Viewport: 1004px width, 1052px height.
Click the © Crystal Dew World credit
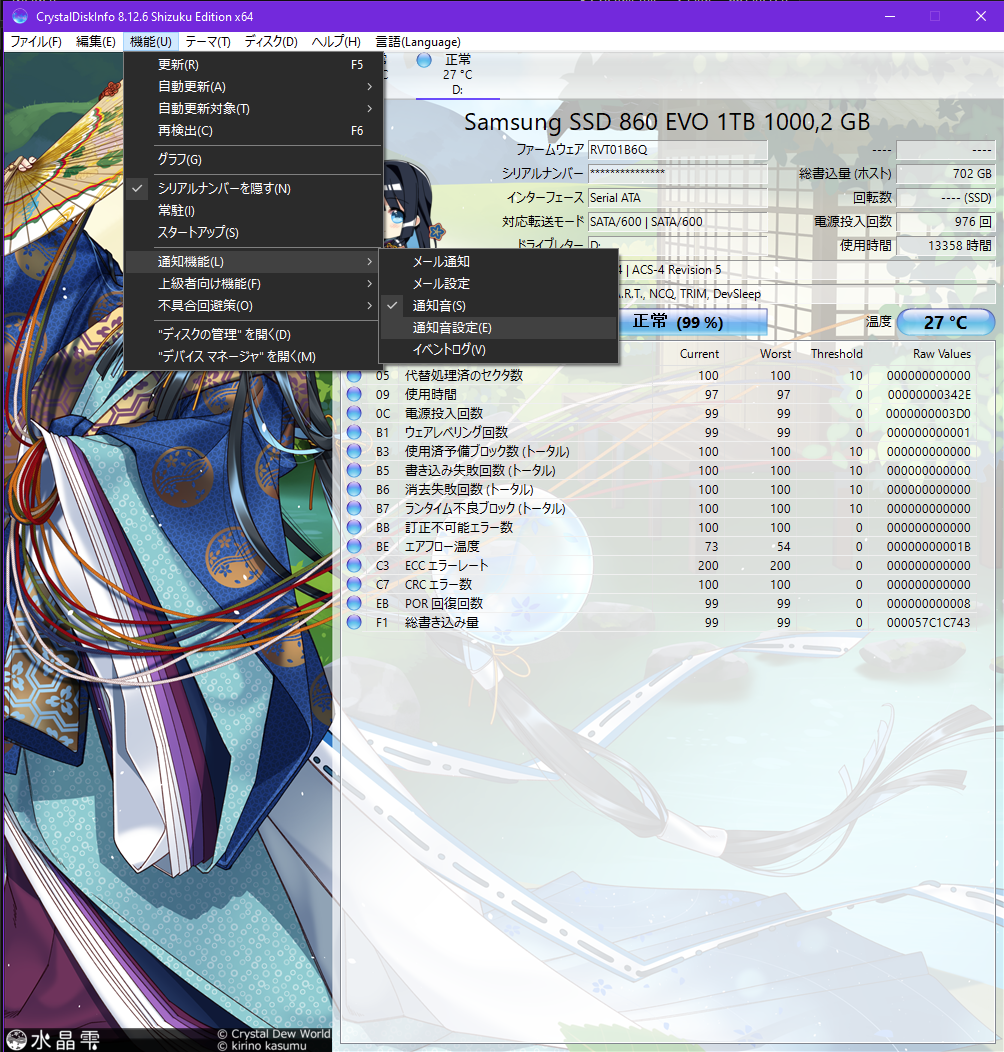point(274,1034)
